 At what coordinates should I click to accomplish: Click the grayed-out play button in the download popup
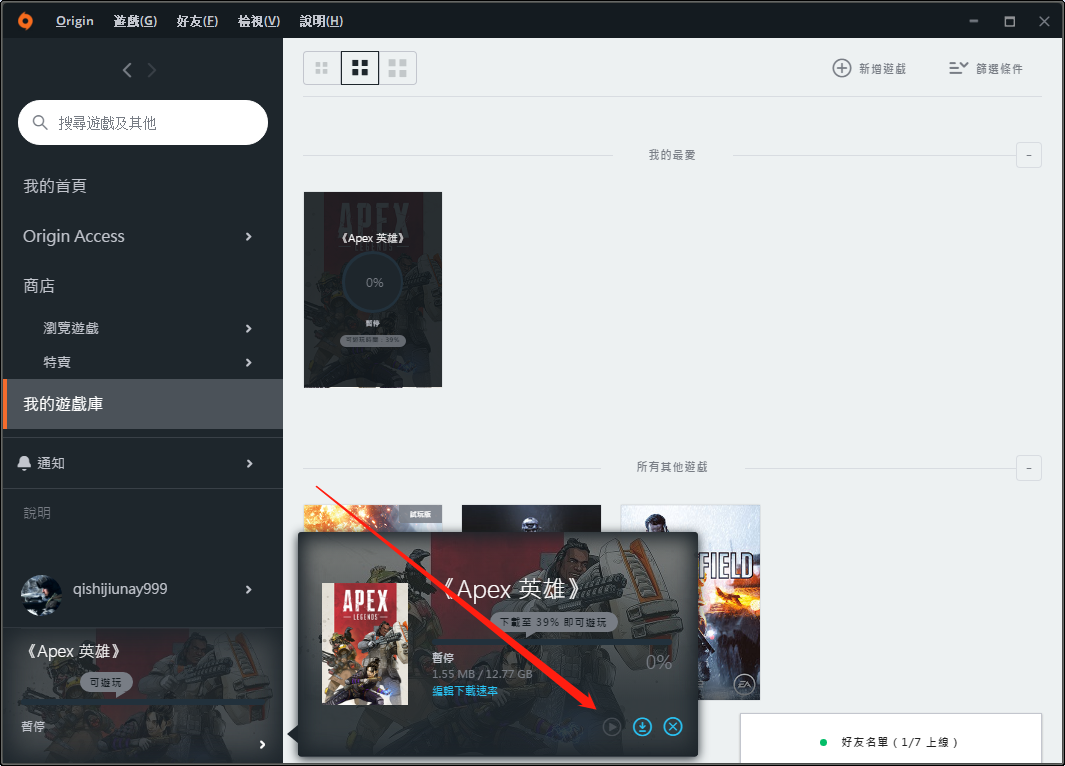point(612,727)
